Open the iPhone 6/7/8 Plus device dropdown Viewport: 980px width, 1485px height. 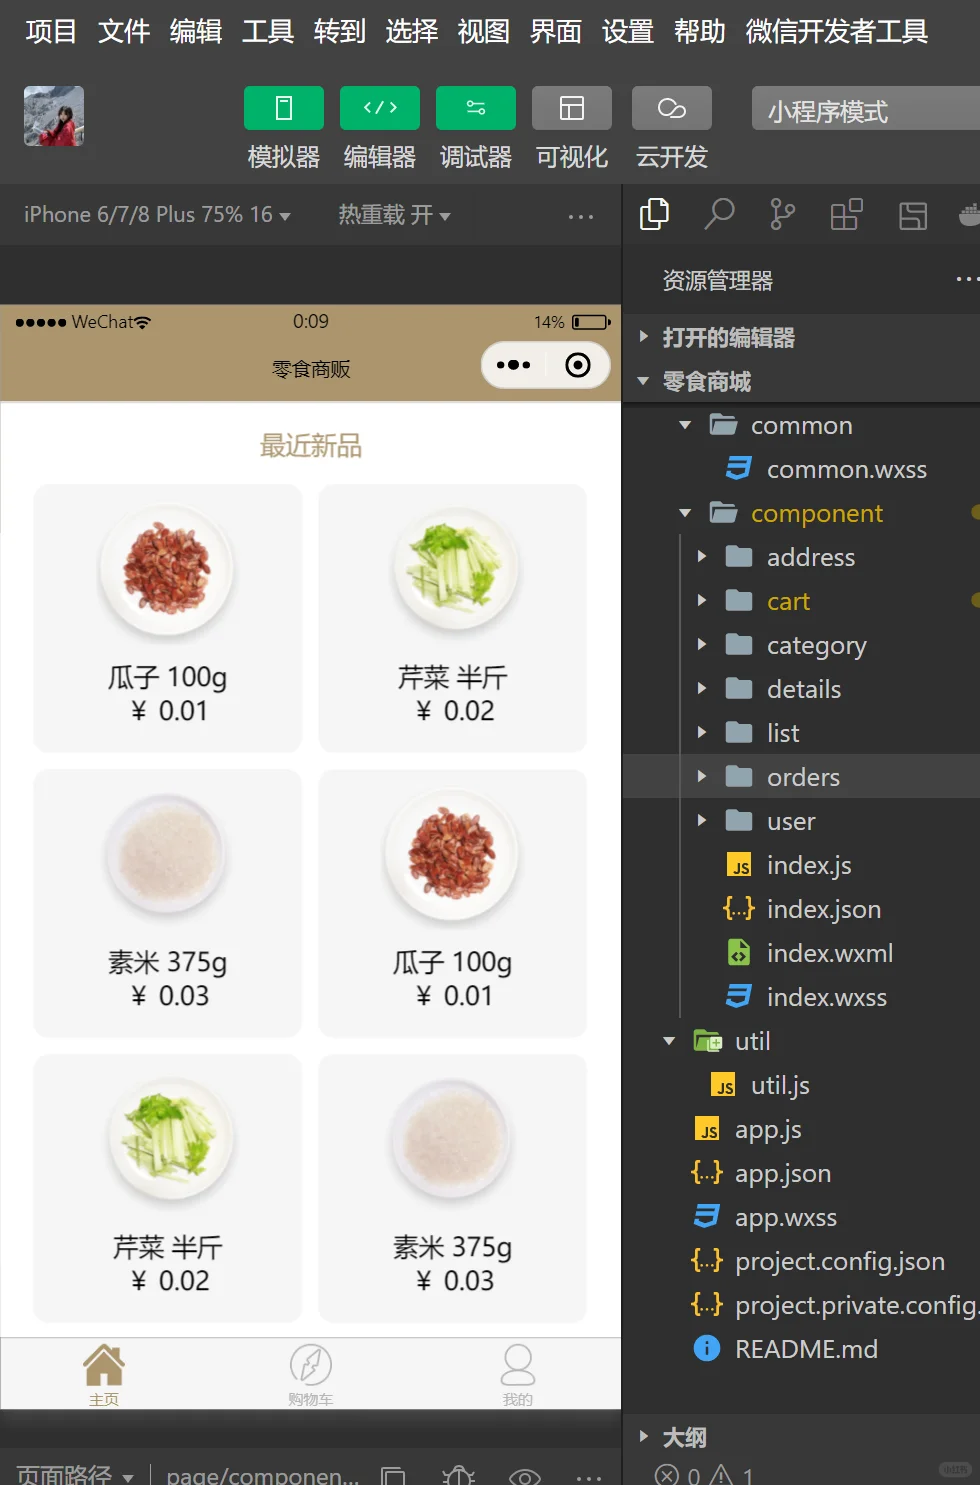(x=157, y=215)
